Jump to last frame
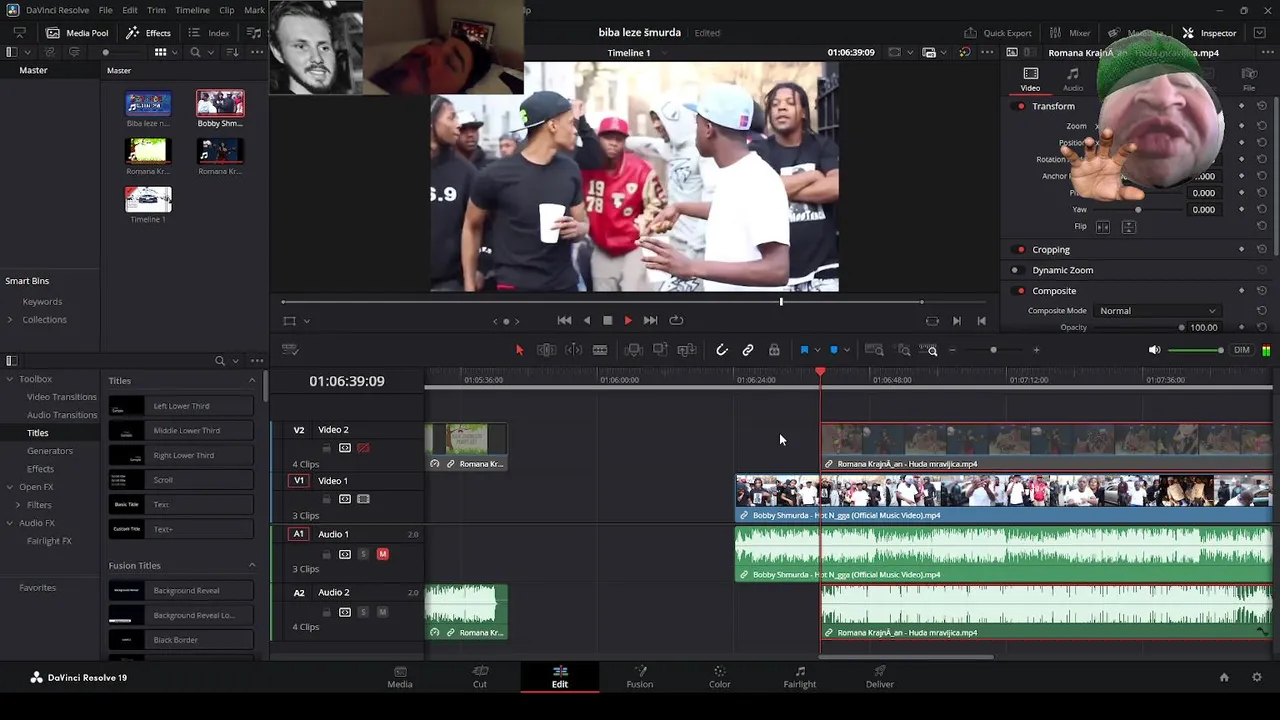 pyautogui.click(x=650, y=320)
